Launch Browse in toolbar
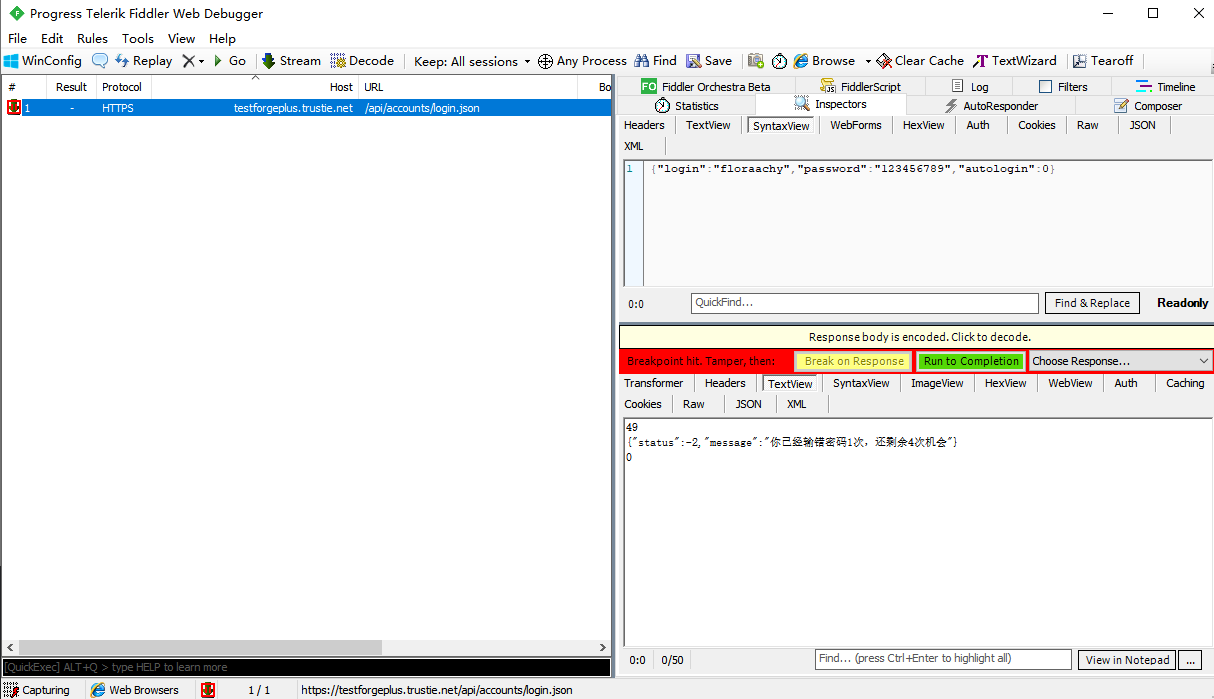 [x=825, y=61]
